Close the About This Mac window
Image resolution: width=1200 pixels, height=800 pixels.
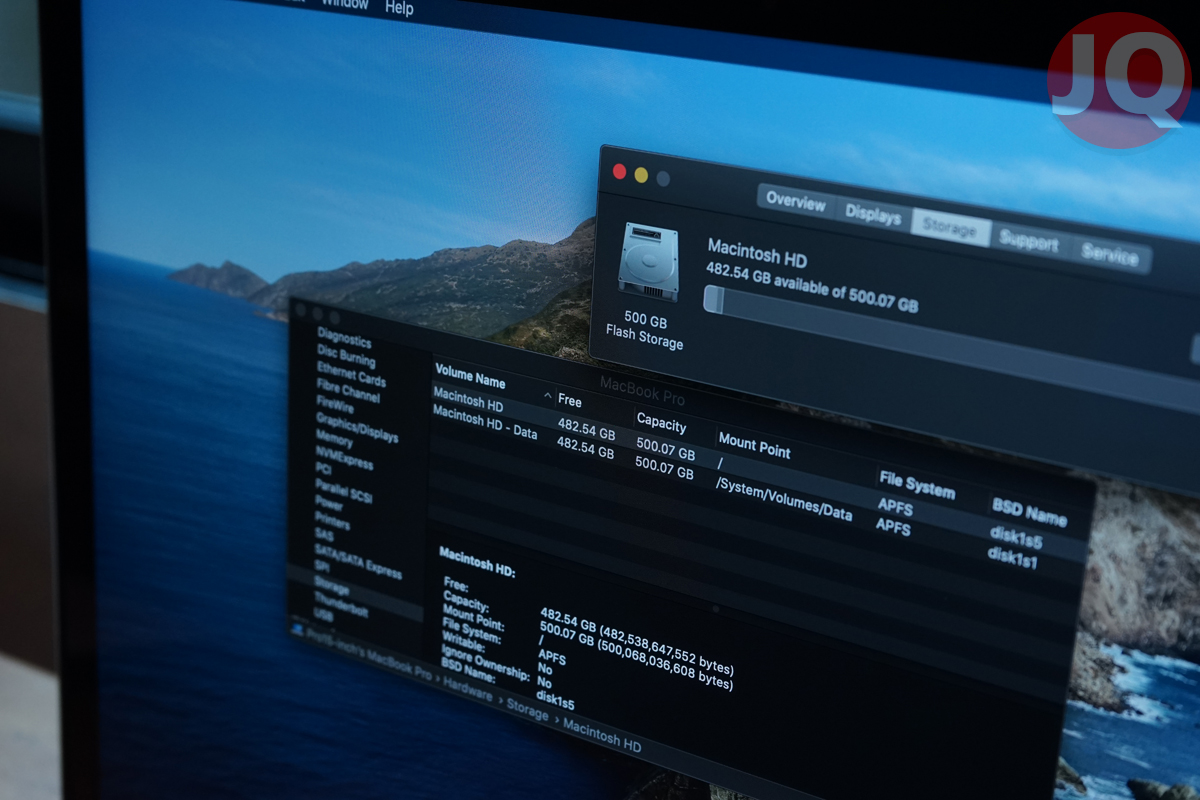click(619, 171)
